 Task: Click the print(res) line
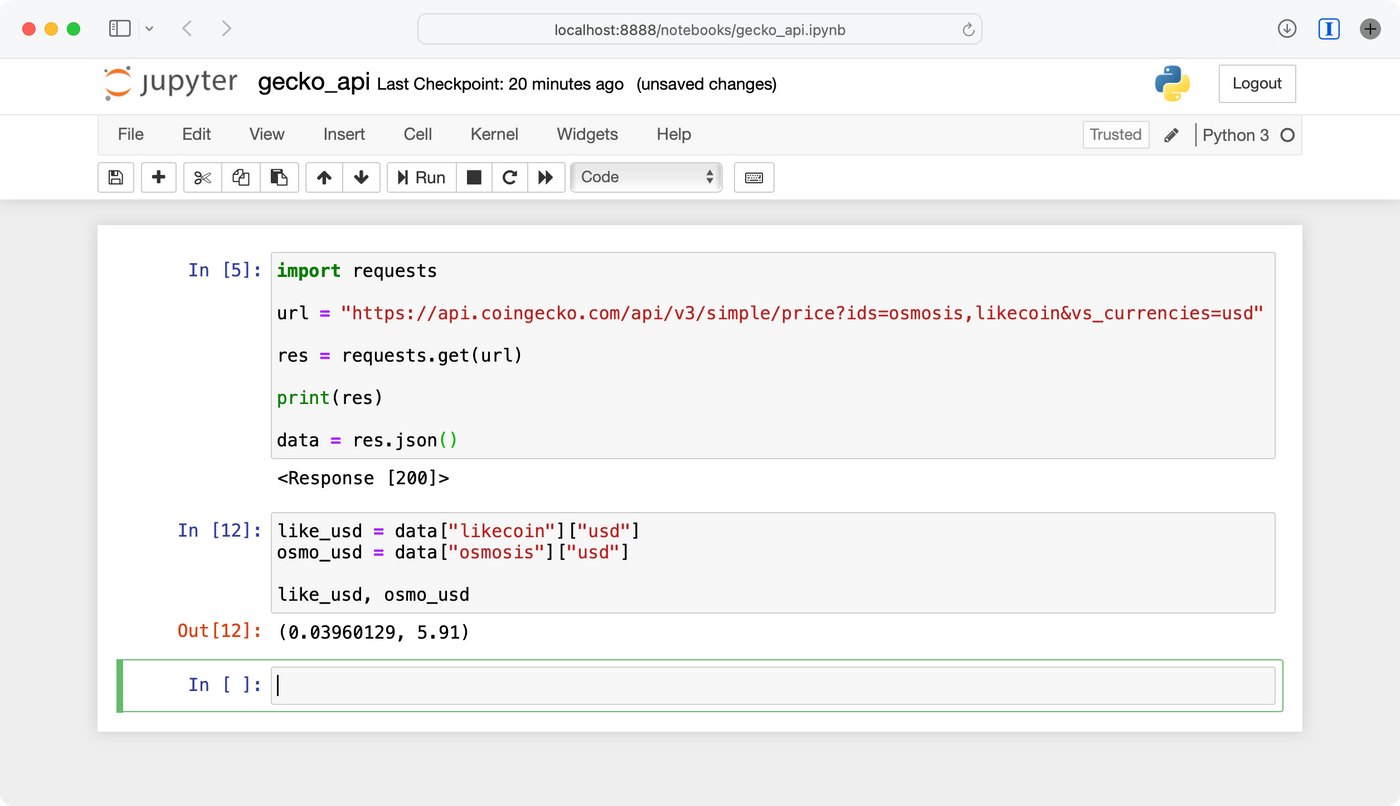(330, 398)
